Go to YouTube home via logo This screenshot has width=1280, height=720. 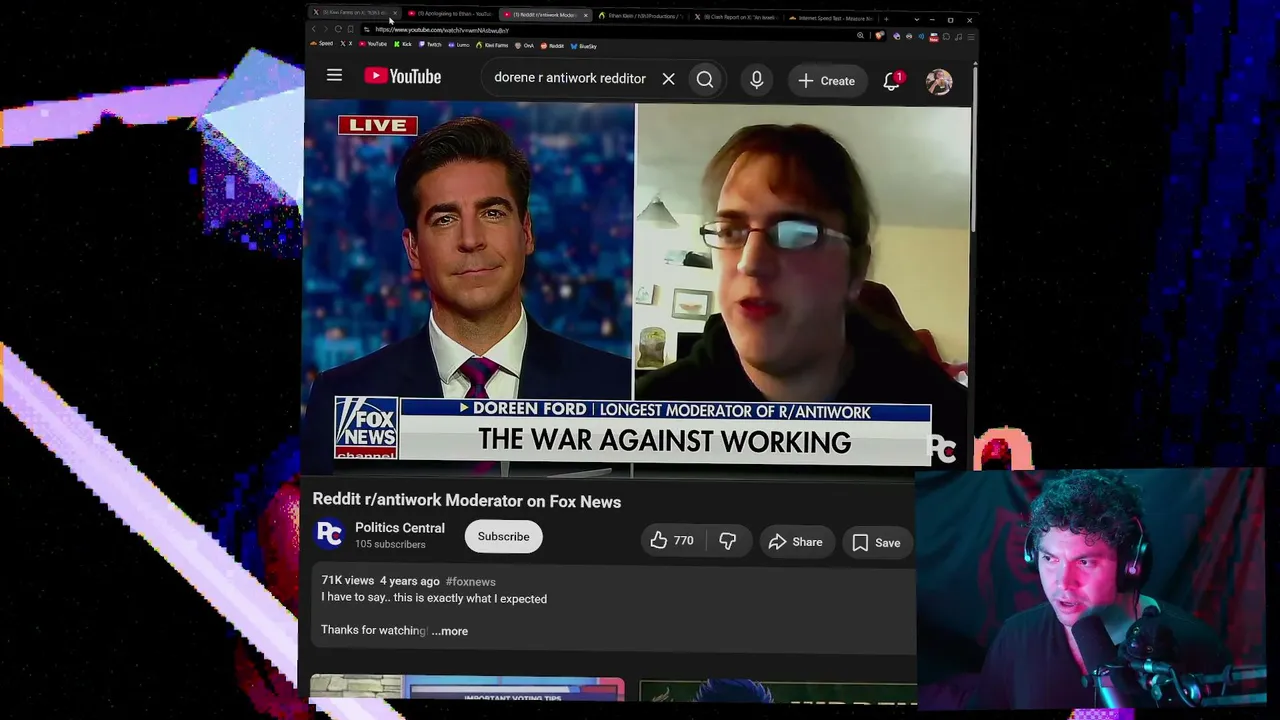click(x=402, y=76)
